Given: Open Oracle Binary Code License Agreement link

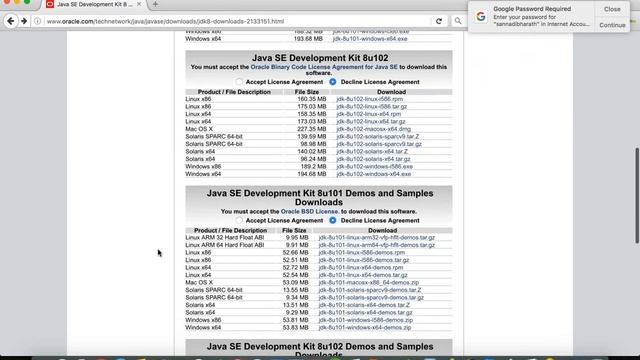Looking at the screenshot, I should [x=324, y=67].
